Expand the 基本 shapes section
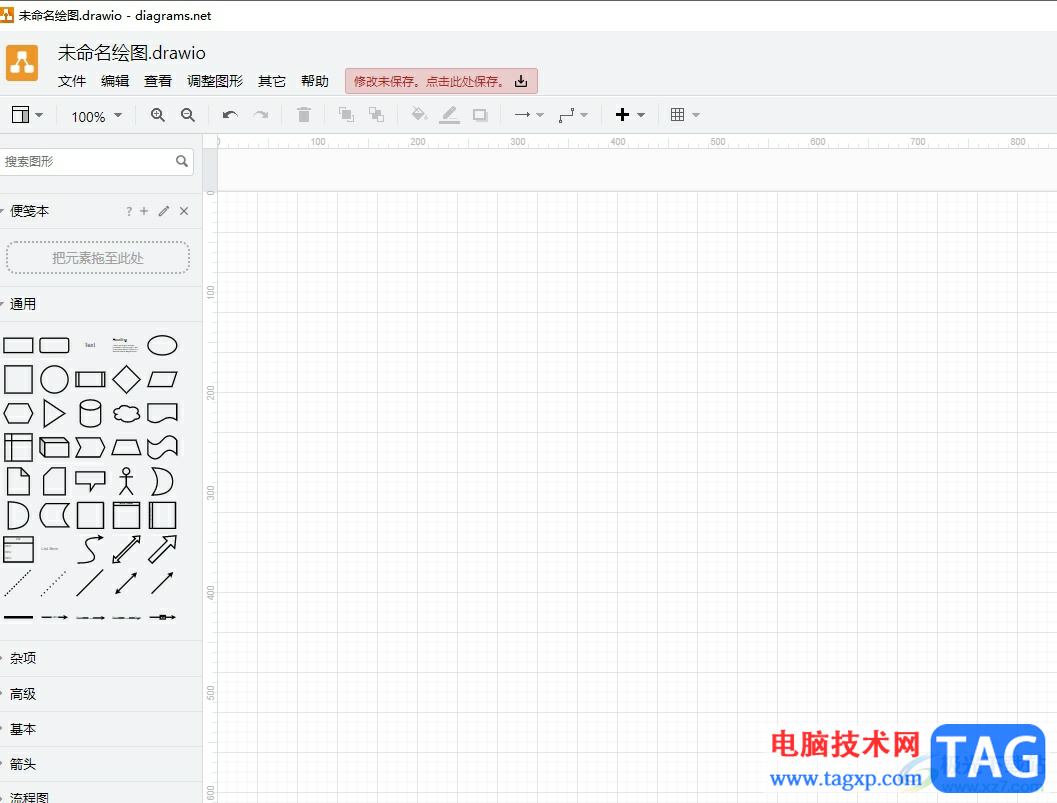Viewport: 1057px width, 803px height. [x=22, y=729]
